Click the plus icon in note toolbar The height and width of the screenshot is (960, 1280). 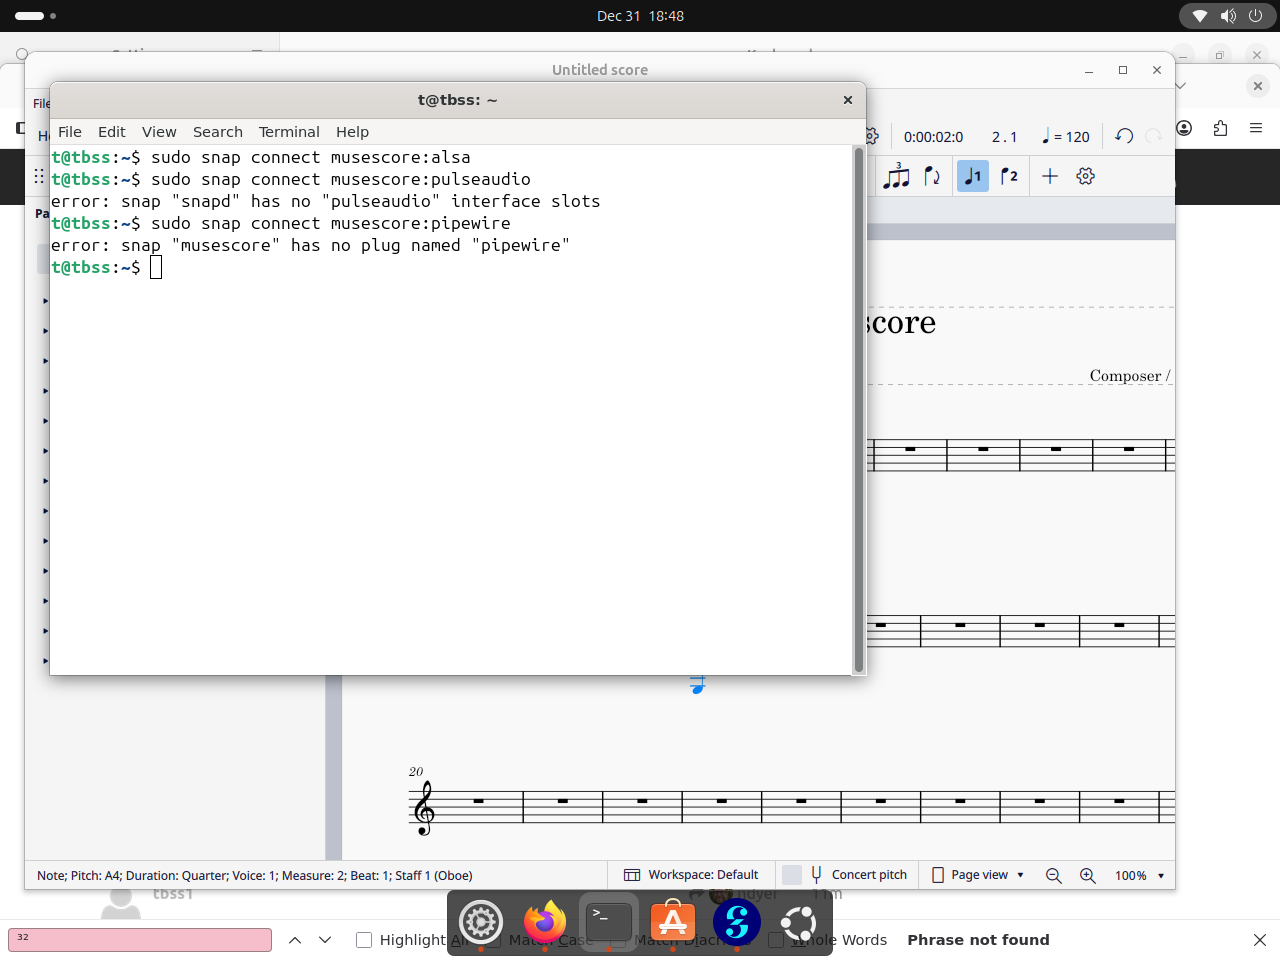pos(1050,176)
